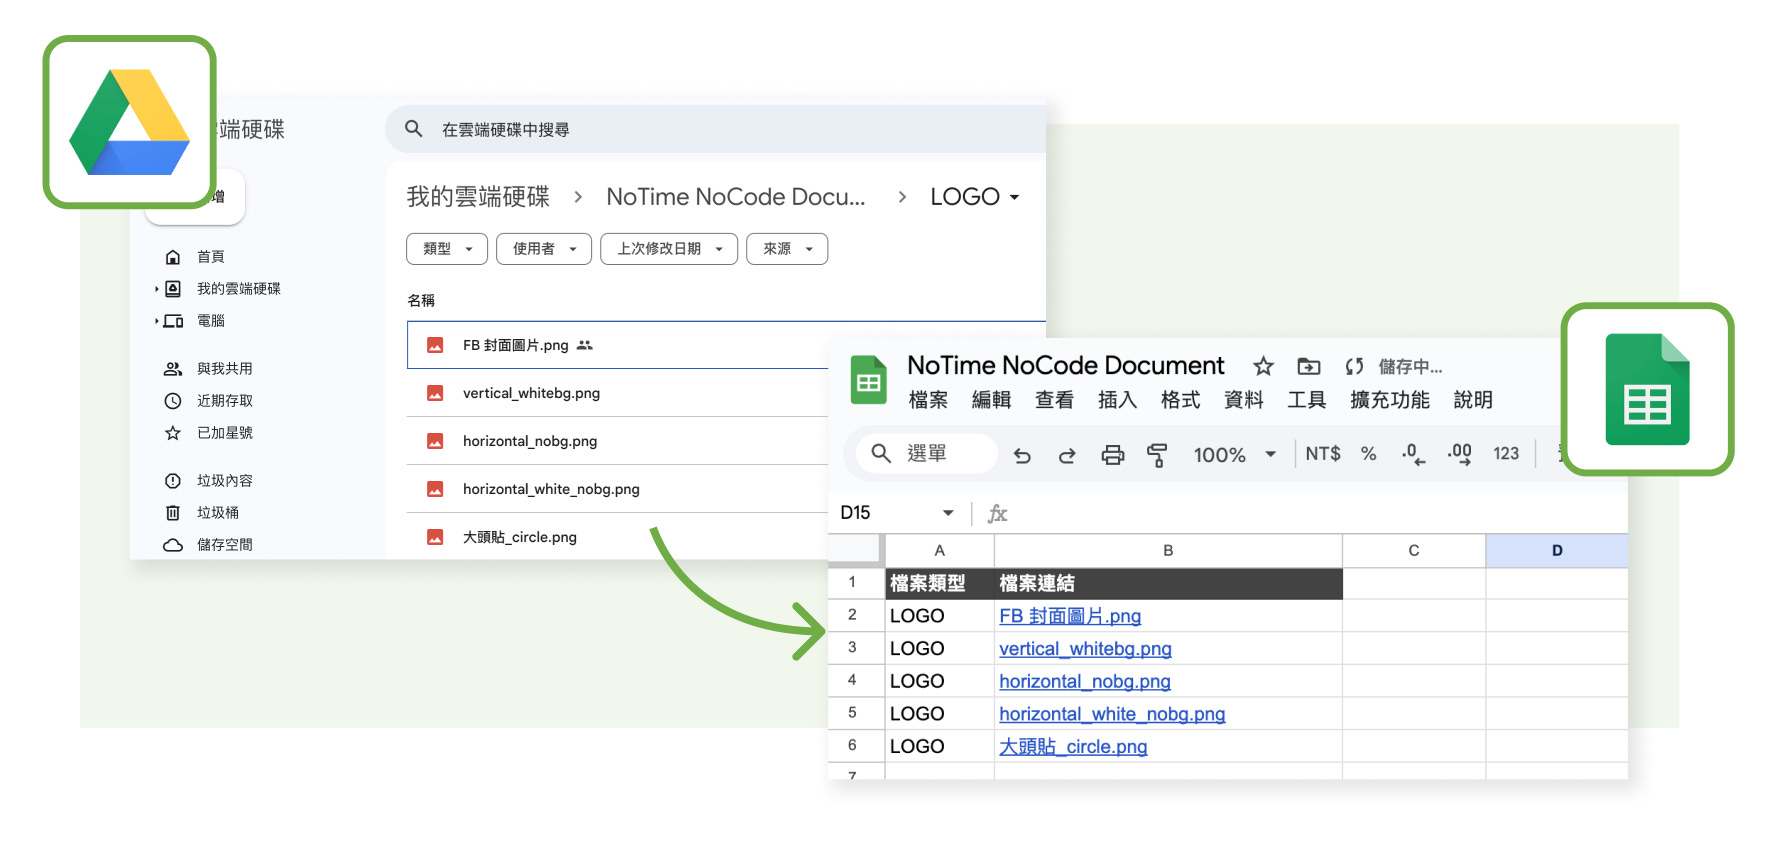This screenshot has height=846, width=1780.
Task: Select column D header in Sheets
Action: 1556,551
